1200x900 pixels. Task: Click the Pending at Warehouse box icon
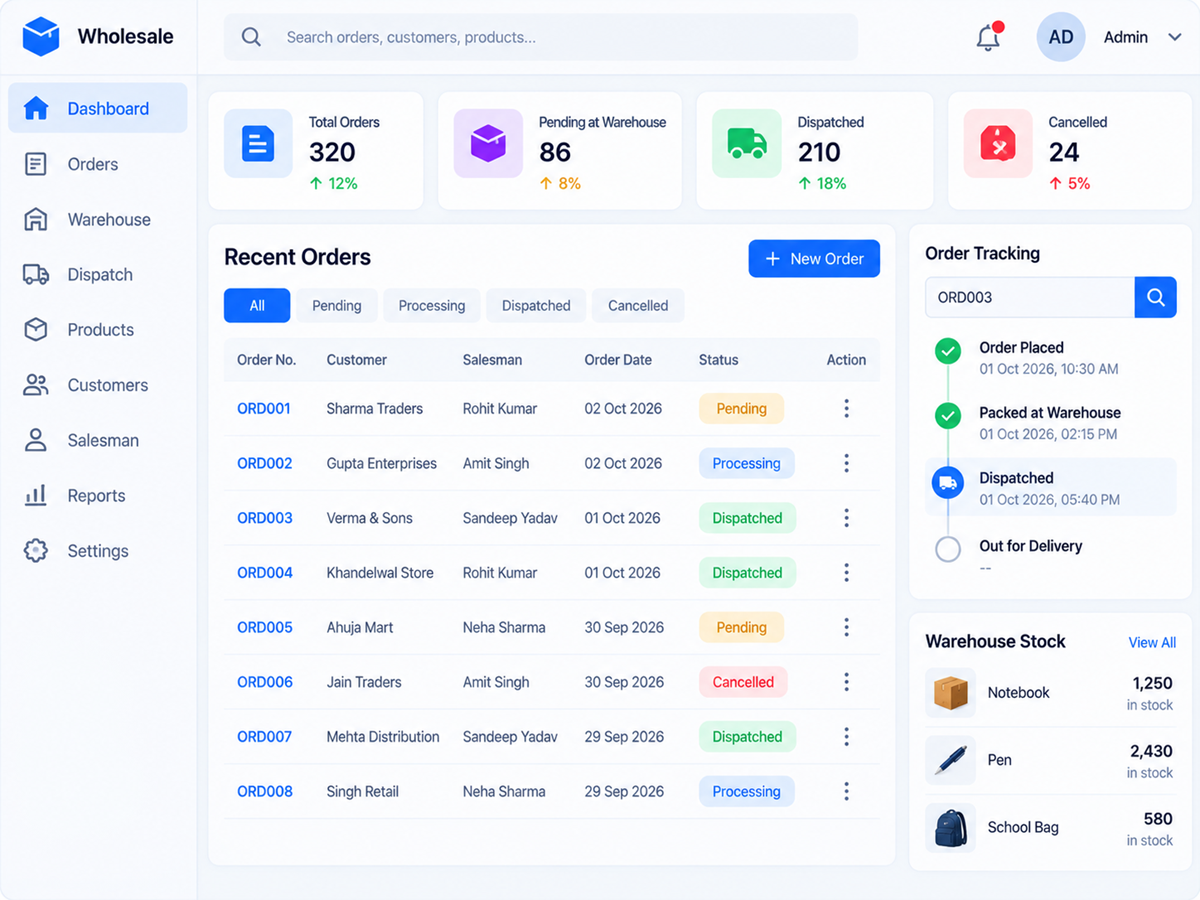click(488, 144)
